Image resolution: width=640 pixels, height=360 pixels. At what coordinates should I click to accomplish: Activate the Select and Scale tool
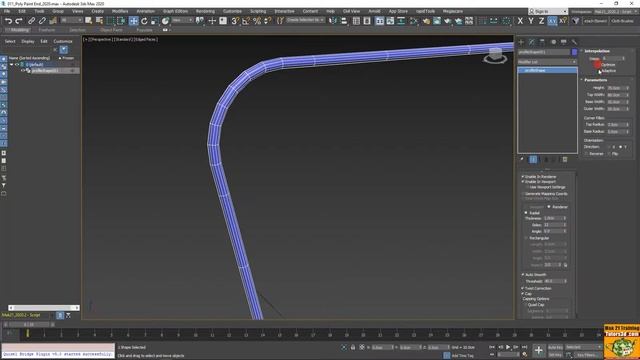coord(155,21)
